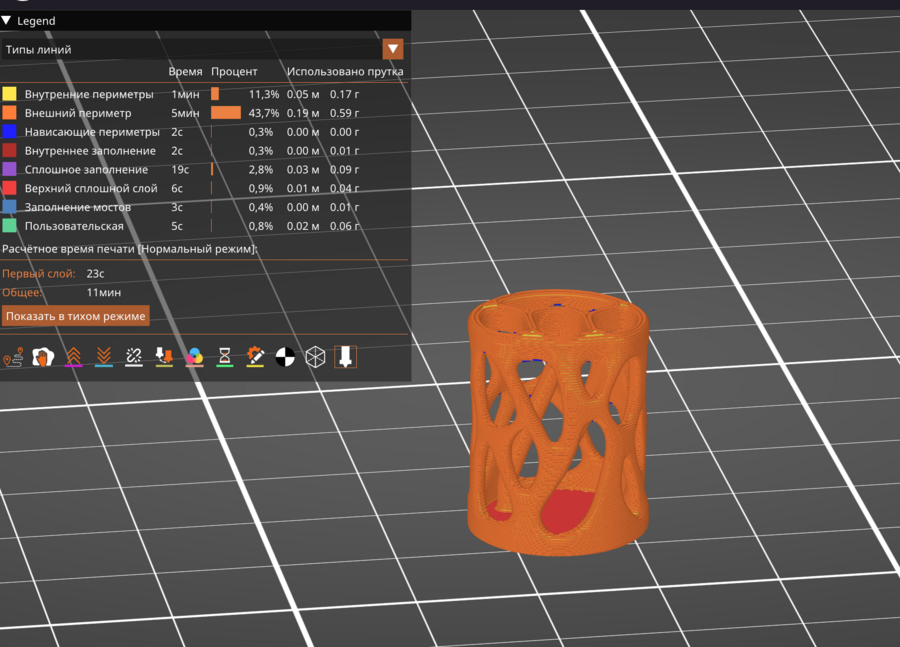The width and height of the screenshot is (900, 647).
Task: Click the Внешний периметр percentage bar
Action: (x=226, y=113)
